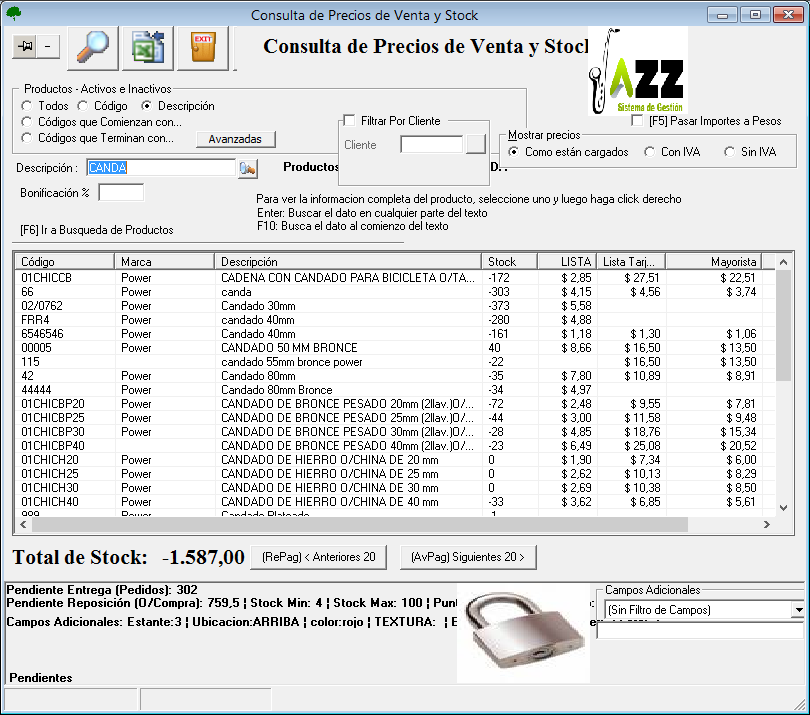Click the Exit door icon

(x=203, y=47)
